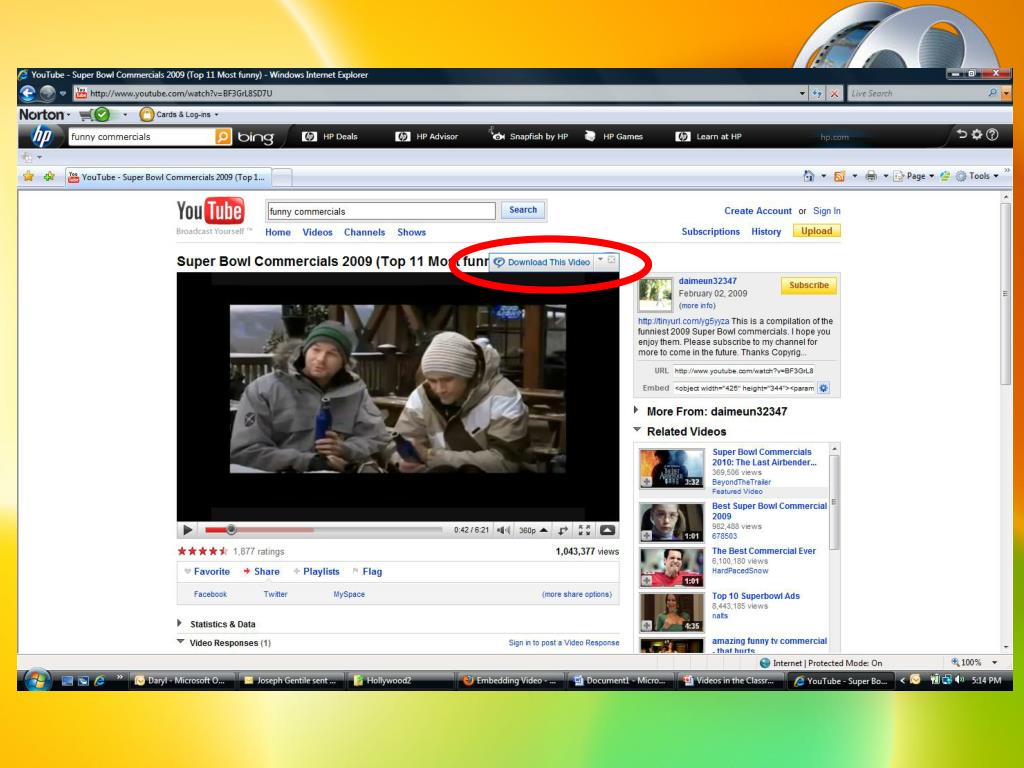Click the browser forward arrow button
The image size is (1024, 768).
48,93
